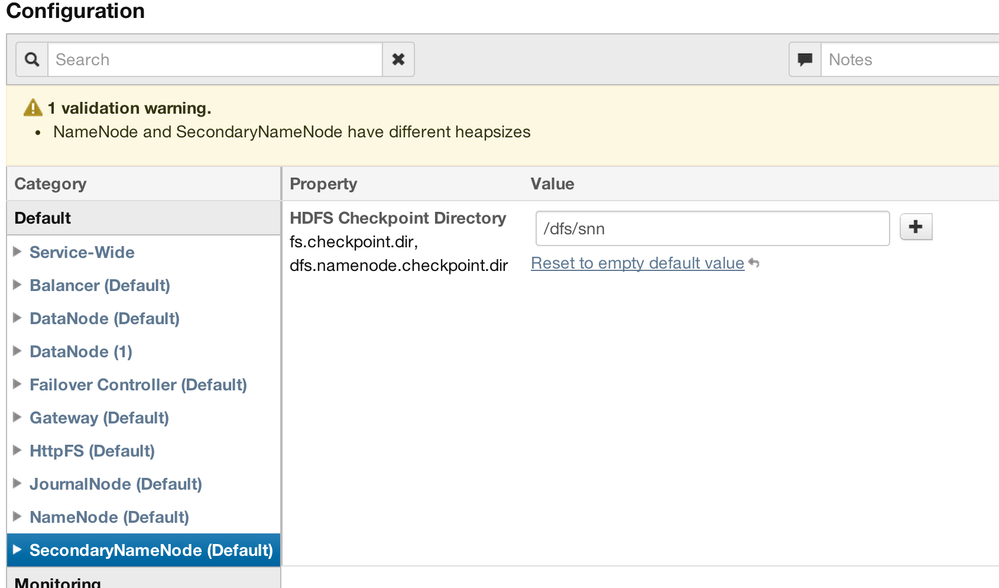Screen dimensions: 999x588
Task: Click the Notes text field
Action: pyautogui.click(x=910, y=60)
